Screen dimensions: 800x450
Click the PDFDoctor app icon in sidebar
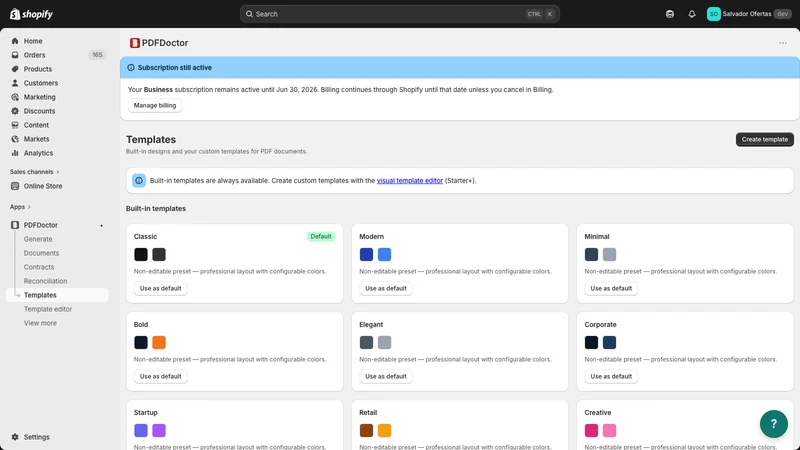coord(15,225)
